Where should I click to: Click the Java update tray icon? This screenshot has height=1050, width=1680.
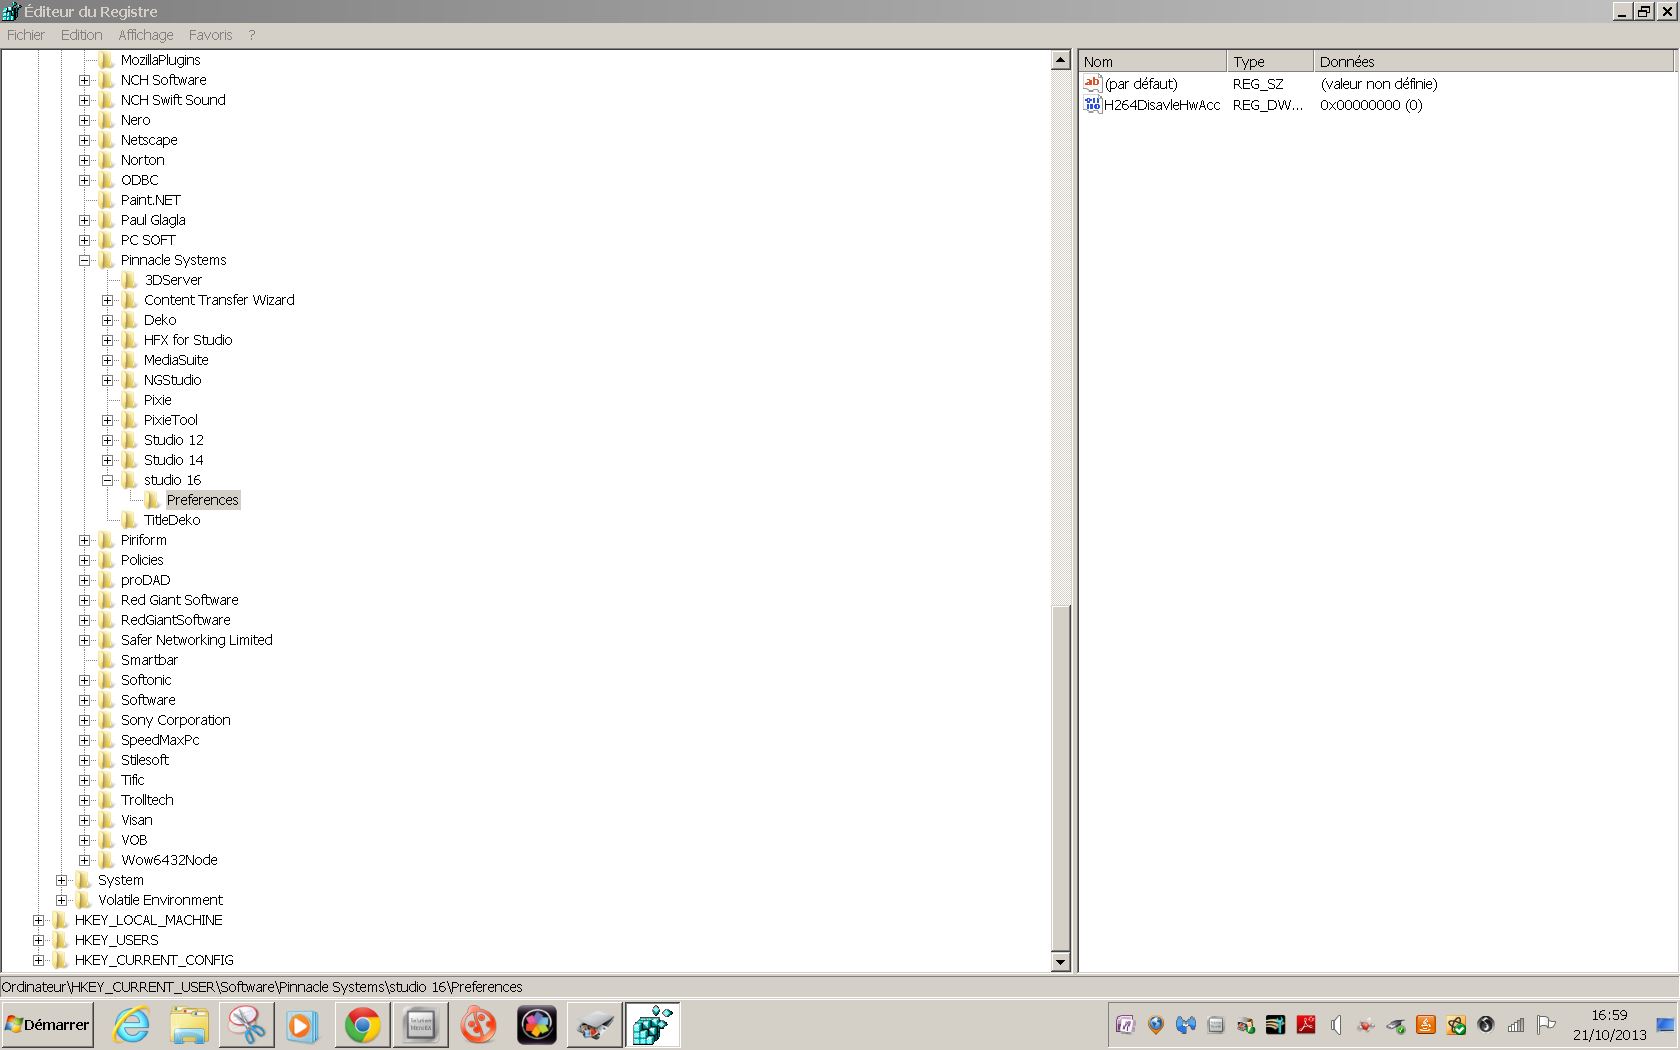click(1425, 1025)
